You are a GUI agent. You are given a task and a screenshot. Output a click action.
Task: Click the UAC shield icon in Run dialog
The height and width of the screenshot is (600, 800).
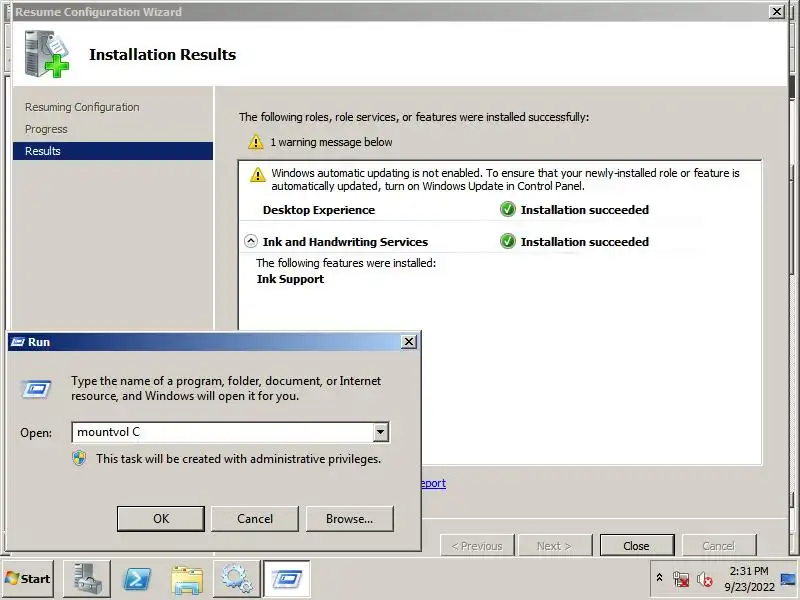tap(79, 458)
